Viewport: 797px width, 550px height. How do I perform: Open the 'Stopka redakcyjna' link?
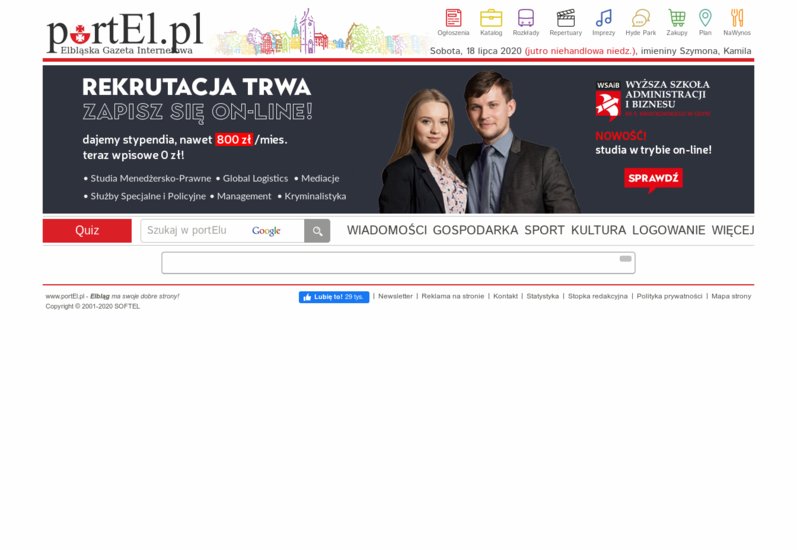point(598,296)
